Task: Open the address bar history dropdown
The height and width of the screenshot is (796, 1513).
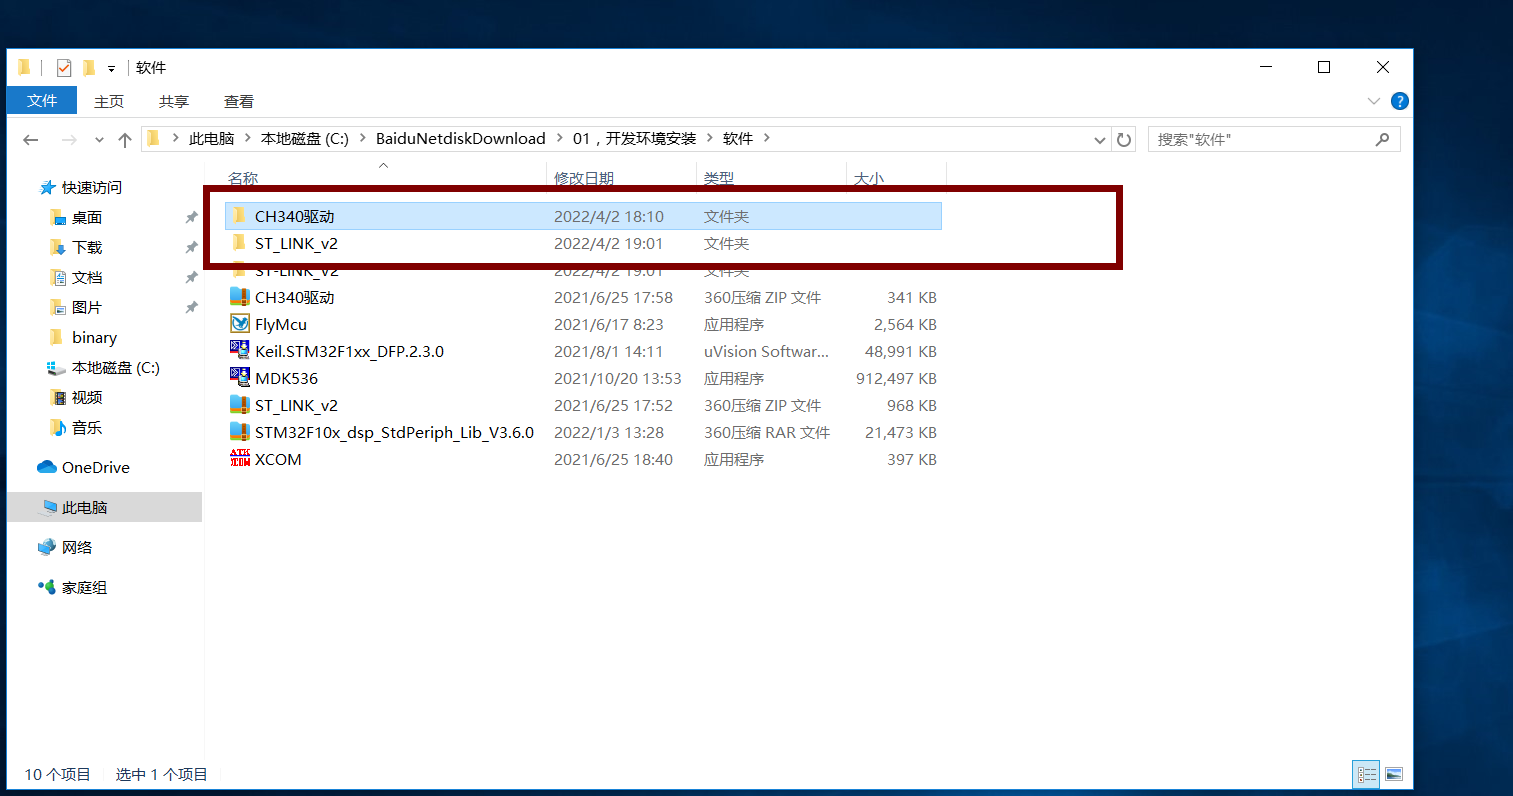Action: 1100,140
